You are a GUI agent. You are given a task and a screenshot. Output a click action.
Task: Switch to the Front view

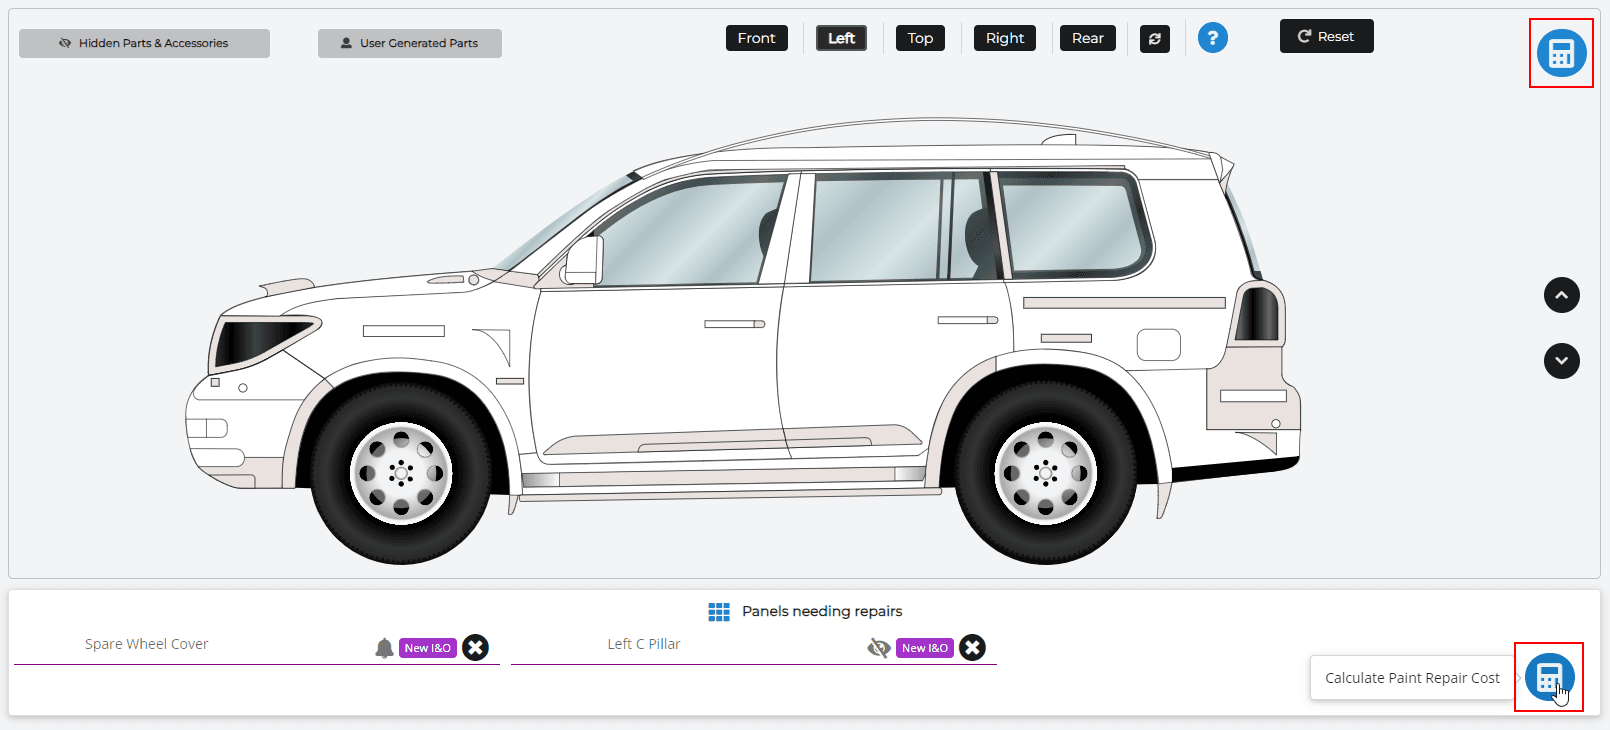pos(756,38)
